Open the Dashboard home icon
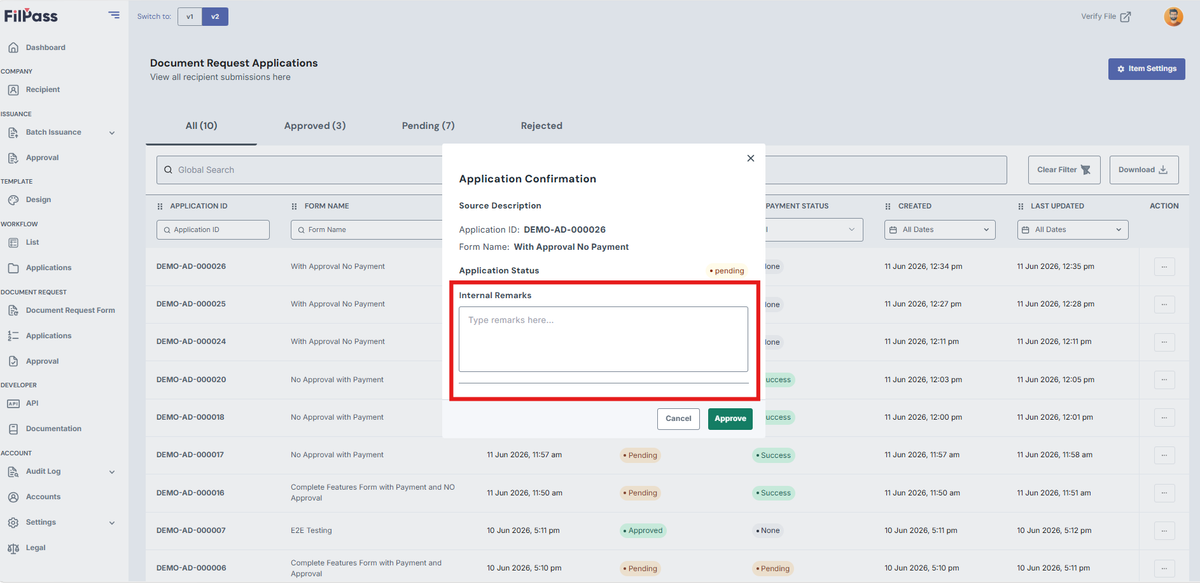 (x=13, y=47)
